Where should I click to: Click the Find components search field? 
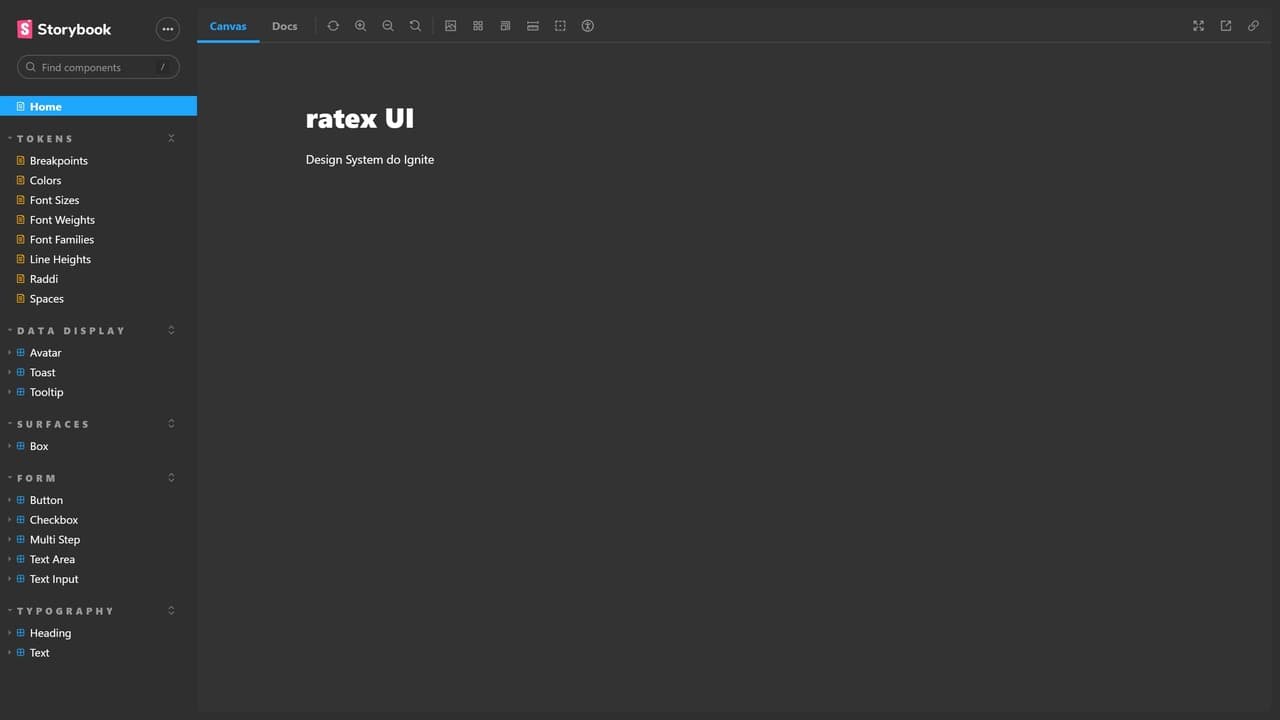coord(98,67)
